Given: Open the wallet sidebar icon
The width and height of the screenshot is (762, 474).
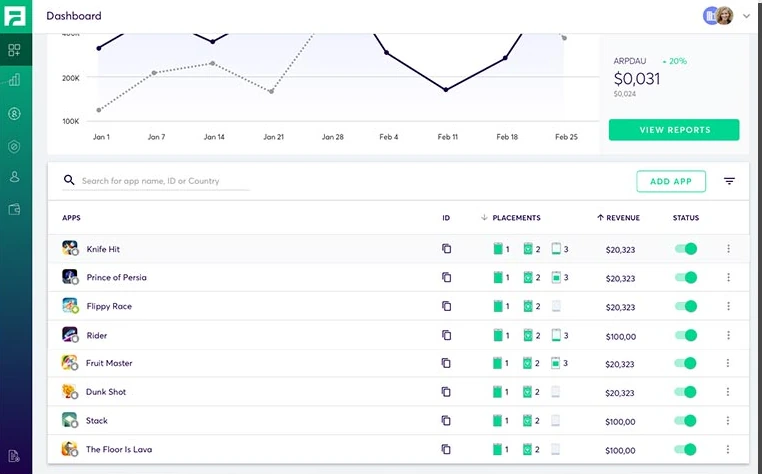Looking at the screenshot, I should point(15,210).
